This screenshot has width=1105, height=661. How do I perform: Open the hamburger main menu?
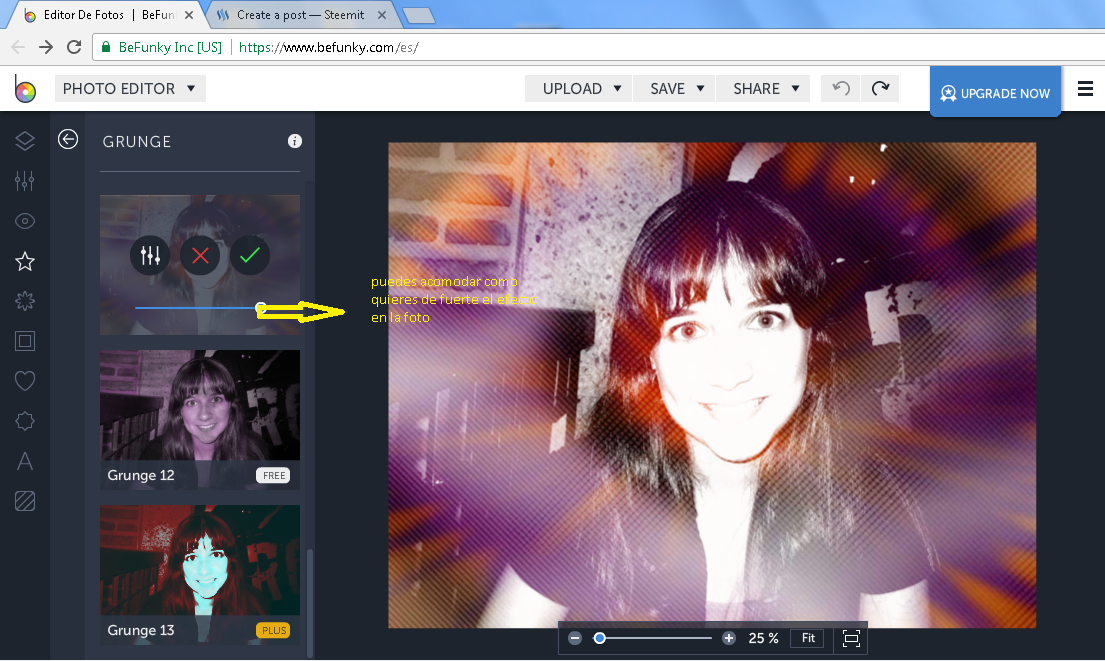(1085, 89)
